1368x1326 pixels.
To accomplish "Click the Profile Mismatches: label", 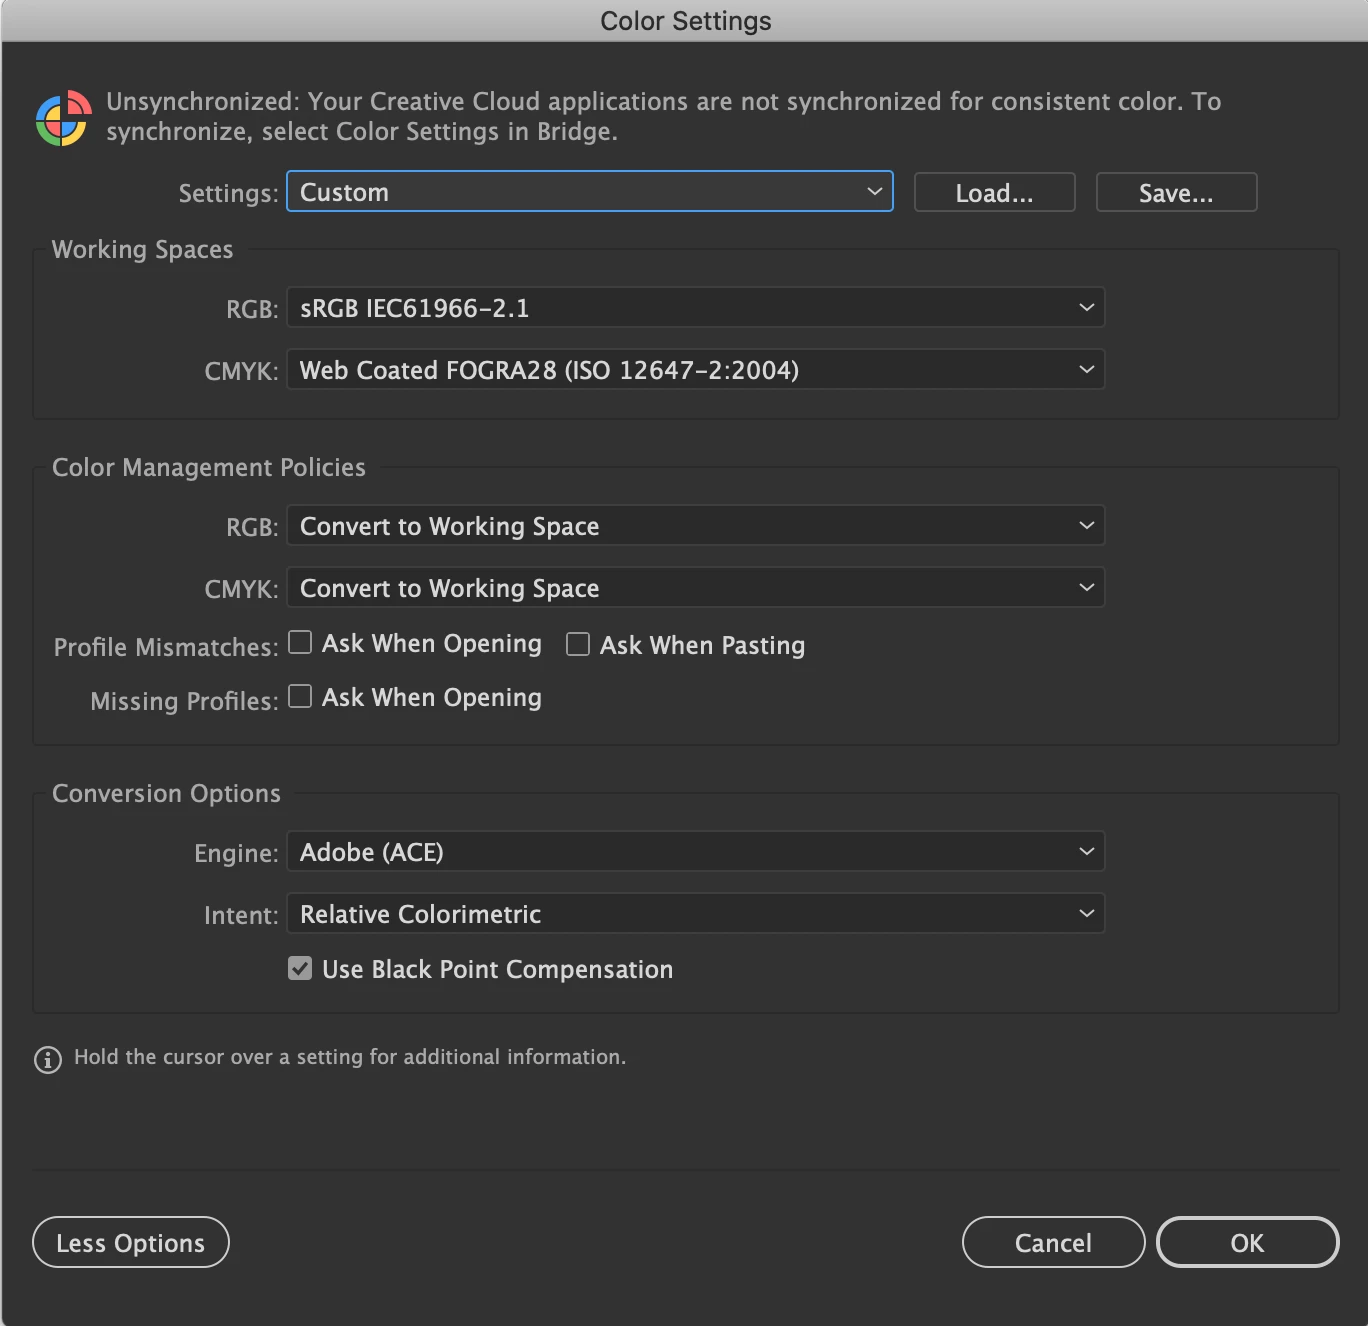I will 166,647.
